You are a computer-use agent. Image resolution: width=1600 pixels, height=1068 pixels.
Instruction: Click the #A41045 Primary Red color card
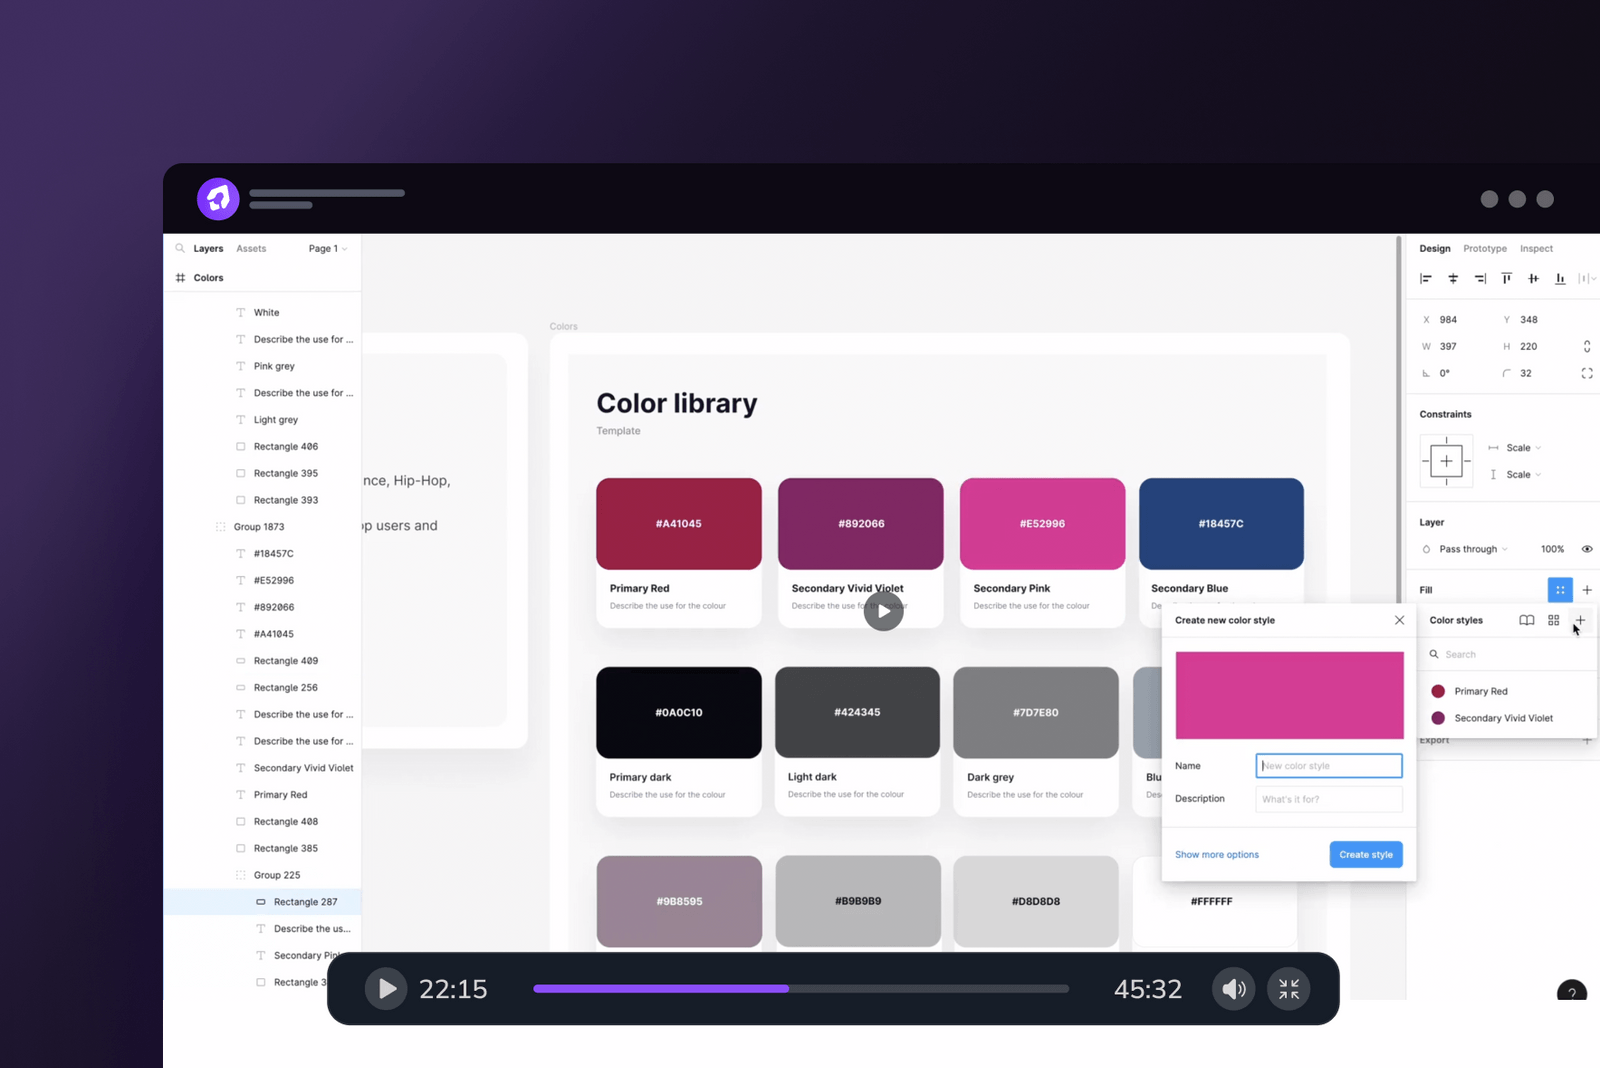coord(679,552)
